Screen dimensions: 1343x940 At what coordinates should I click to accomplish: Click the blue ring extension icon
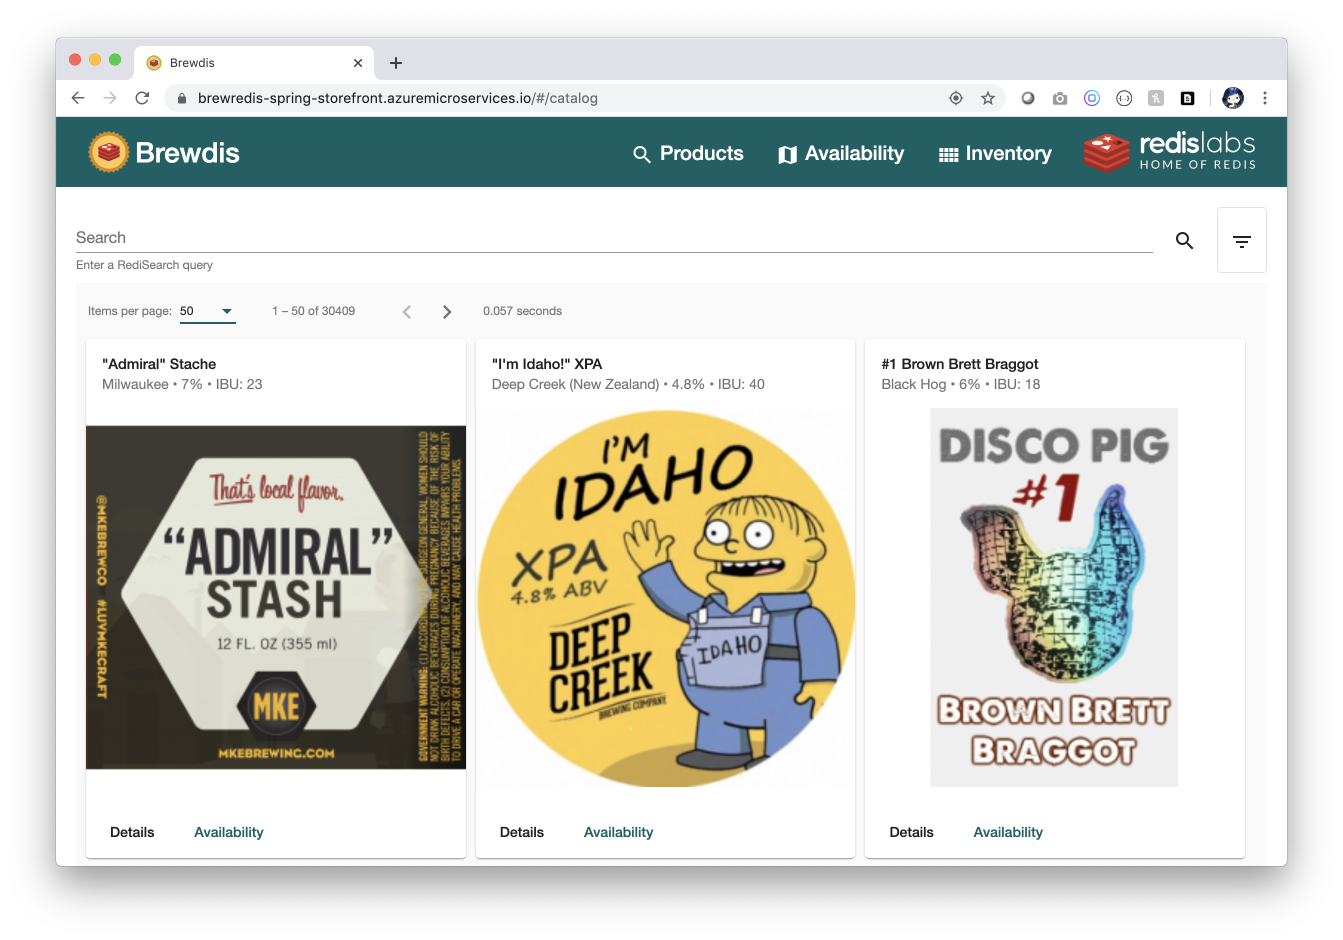(x=1092, y=98)
